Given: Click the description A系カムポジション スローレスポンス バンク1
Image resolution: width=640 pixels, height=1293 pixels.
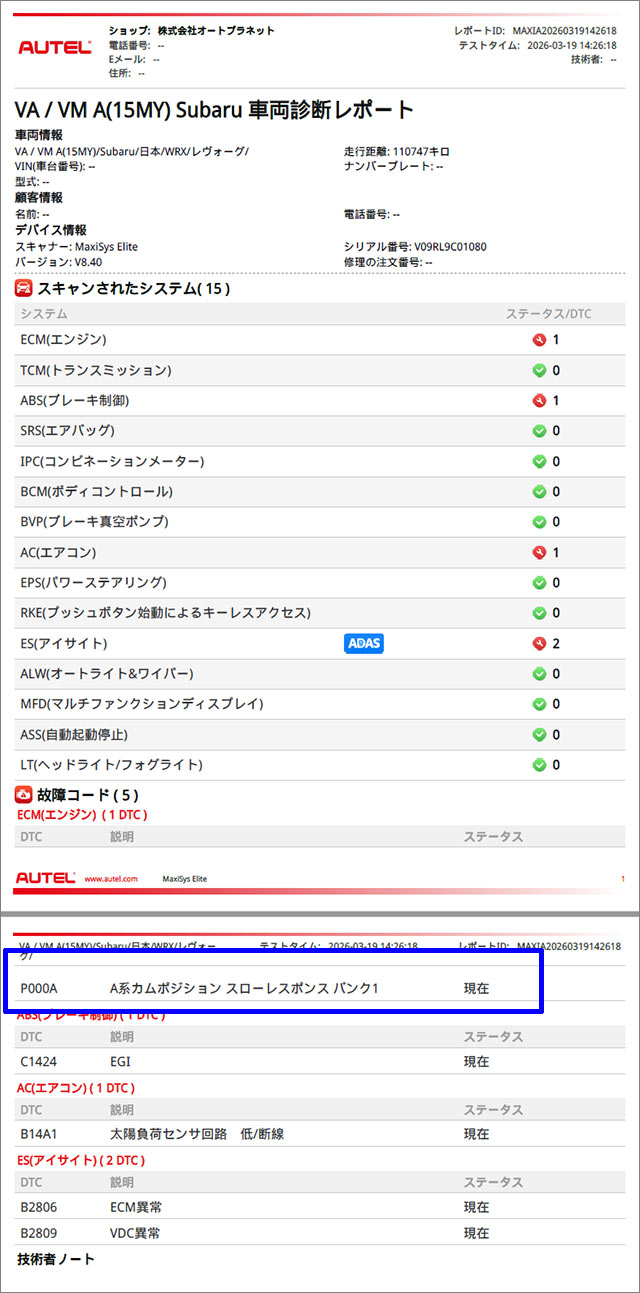Looking at the screenshot, I should tap(244, 988).
